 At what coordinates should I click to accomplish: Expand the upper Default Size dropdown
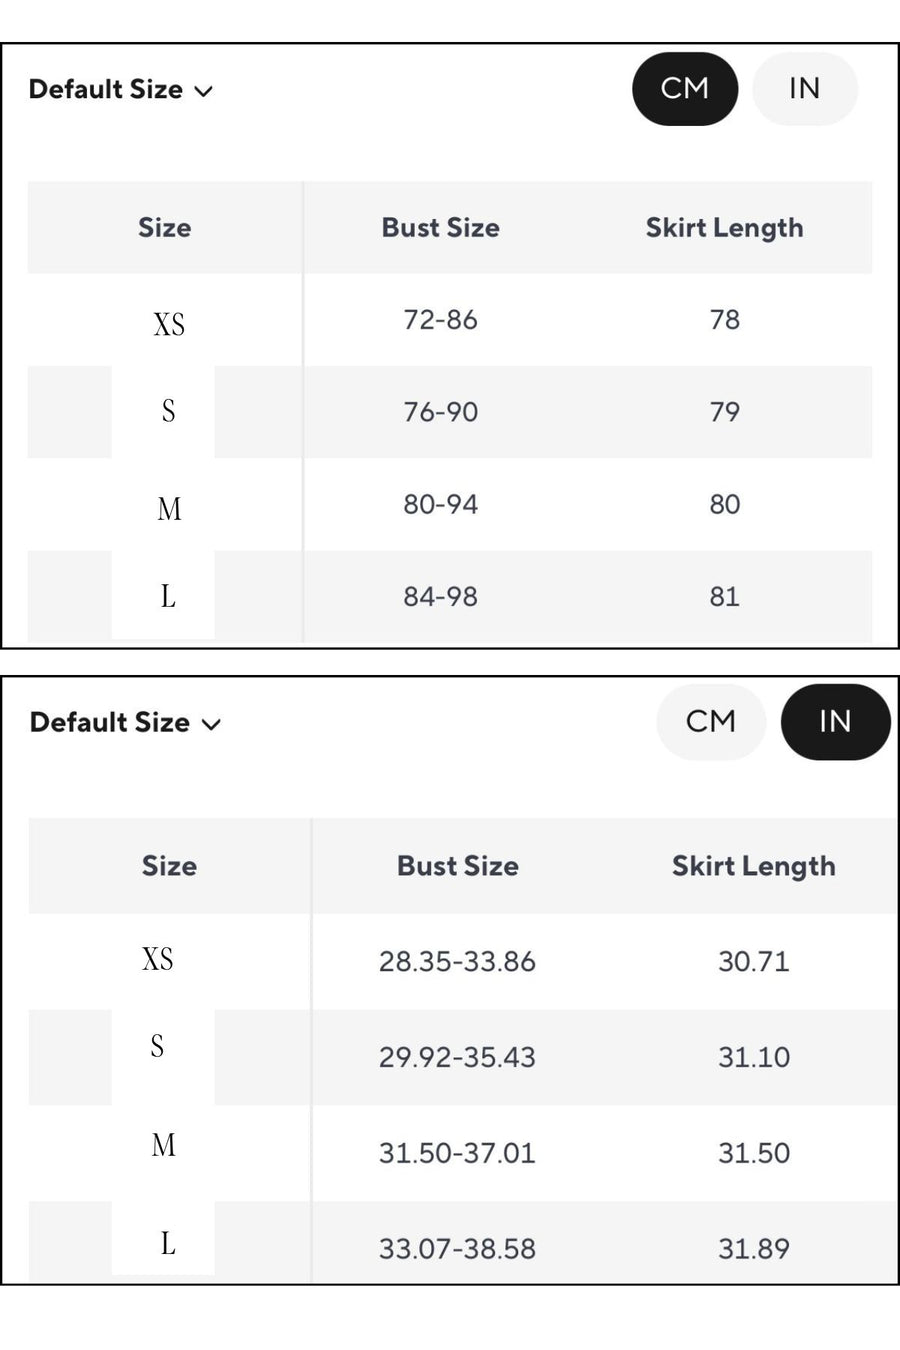coord(121,90)
